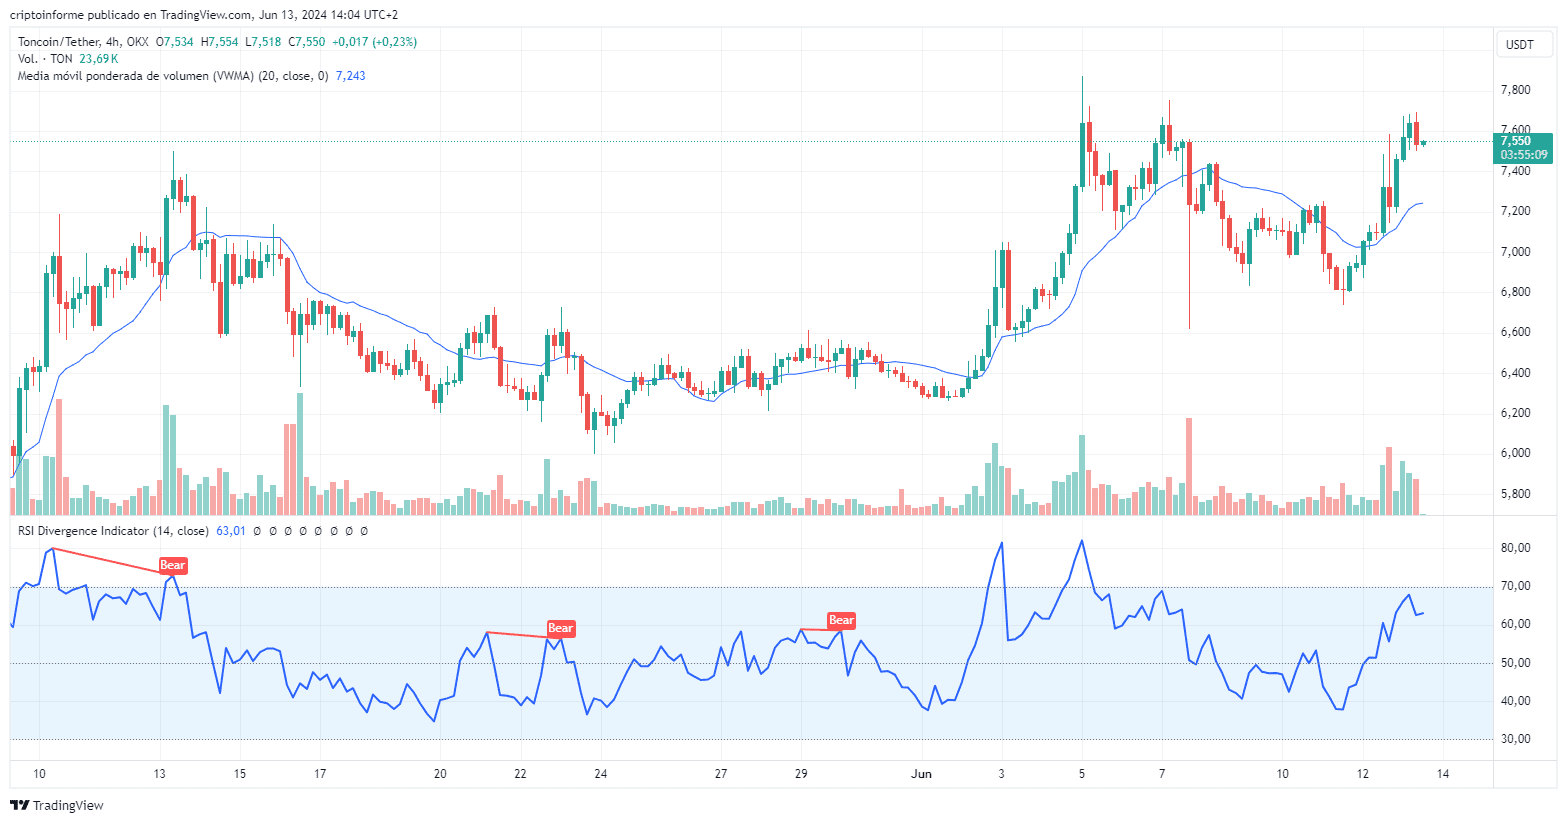1567x823 pixels.
Task: Click the 13 date on the time axis
Action: click(x=160, y=774)
